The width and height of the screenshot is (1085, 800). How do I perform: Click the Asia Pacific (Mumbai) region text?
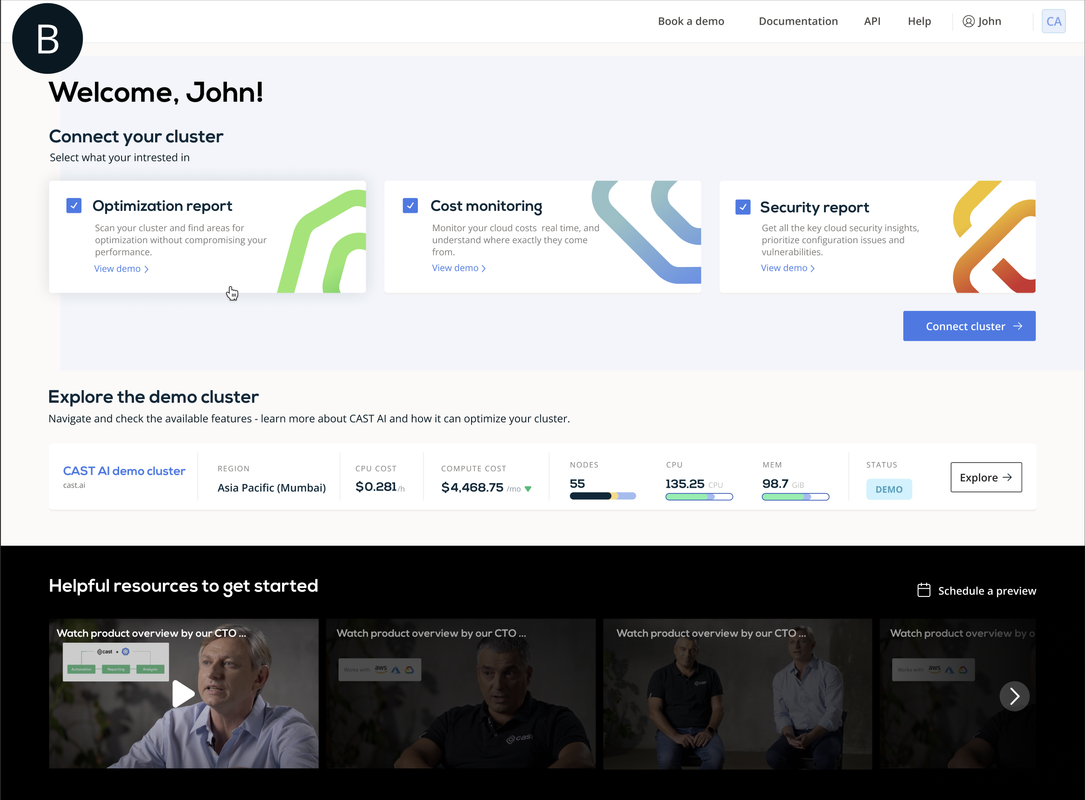(271, 488)
